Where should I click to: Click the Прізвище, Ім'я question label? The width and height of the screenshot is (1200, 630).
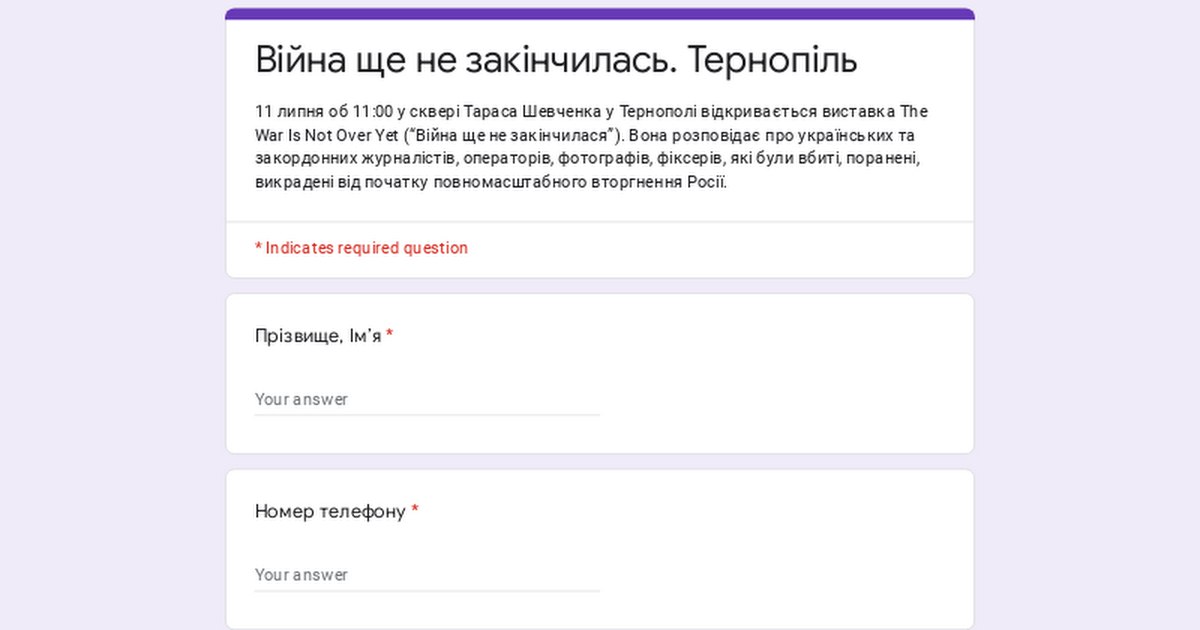coord(318,336)
